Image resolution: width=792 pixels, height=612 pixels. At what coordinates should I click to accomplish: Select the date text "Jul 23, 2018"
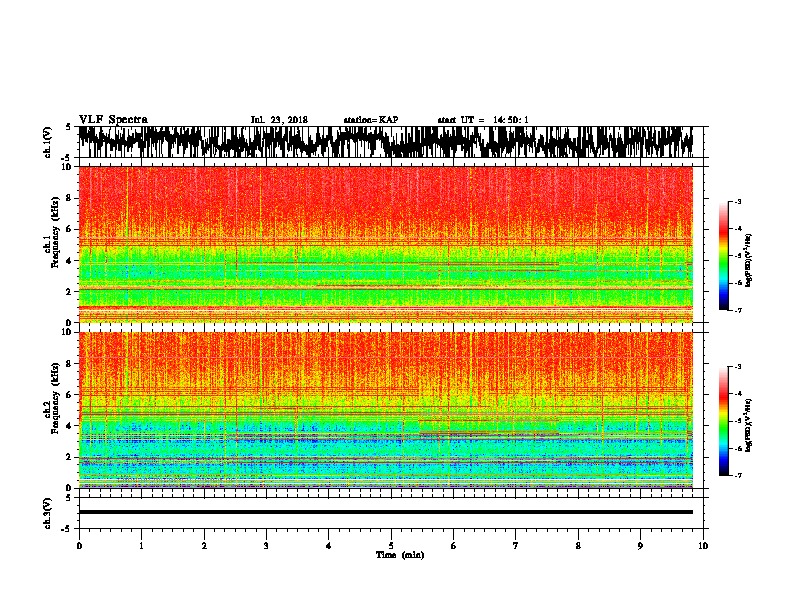[x=279, y=120]
